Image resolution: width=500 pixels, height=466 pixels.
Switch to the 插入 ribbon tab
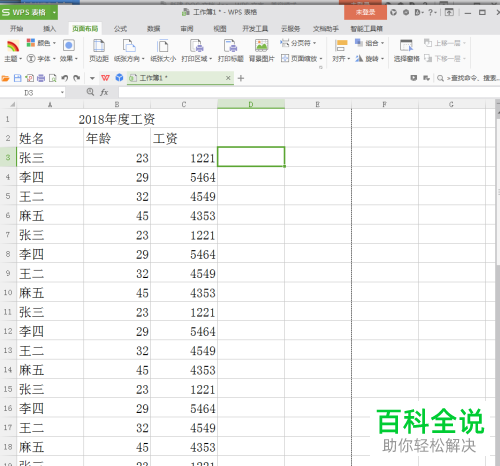(49, 29)
